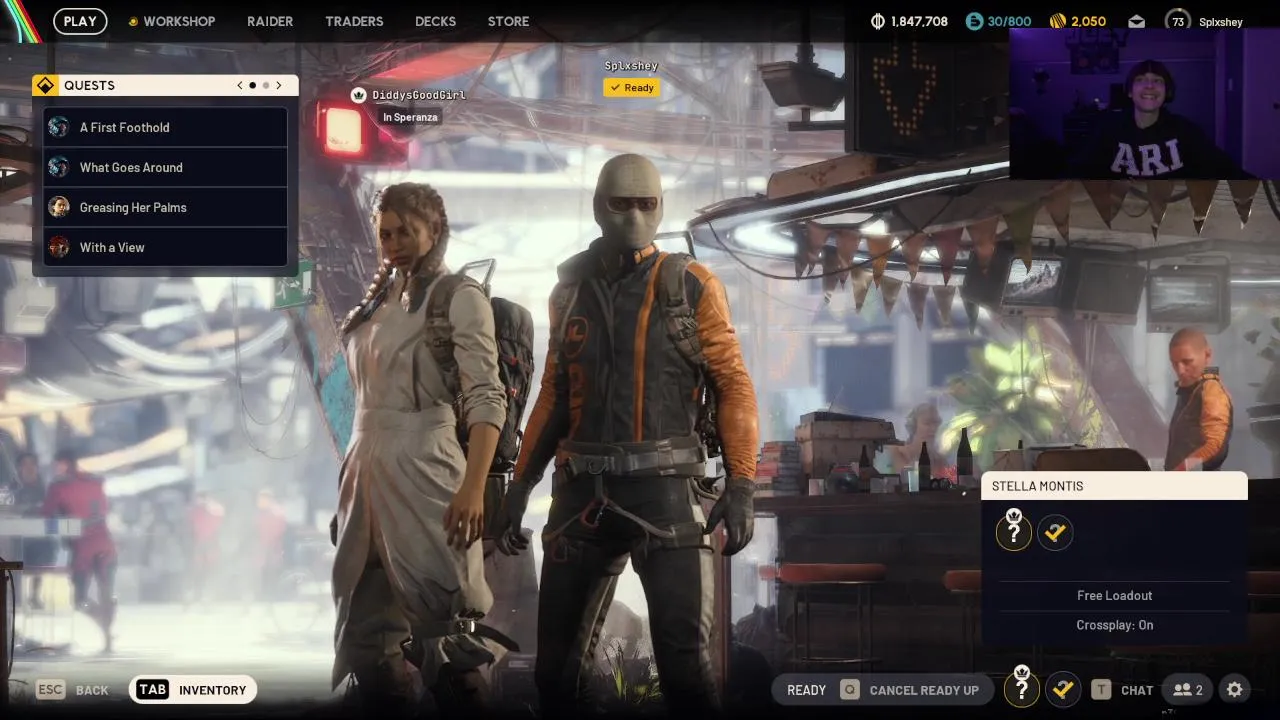
Task: Click the READY status label
Action: pos(806,690)
